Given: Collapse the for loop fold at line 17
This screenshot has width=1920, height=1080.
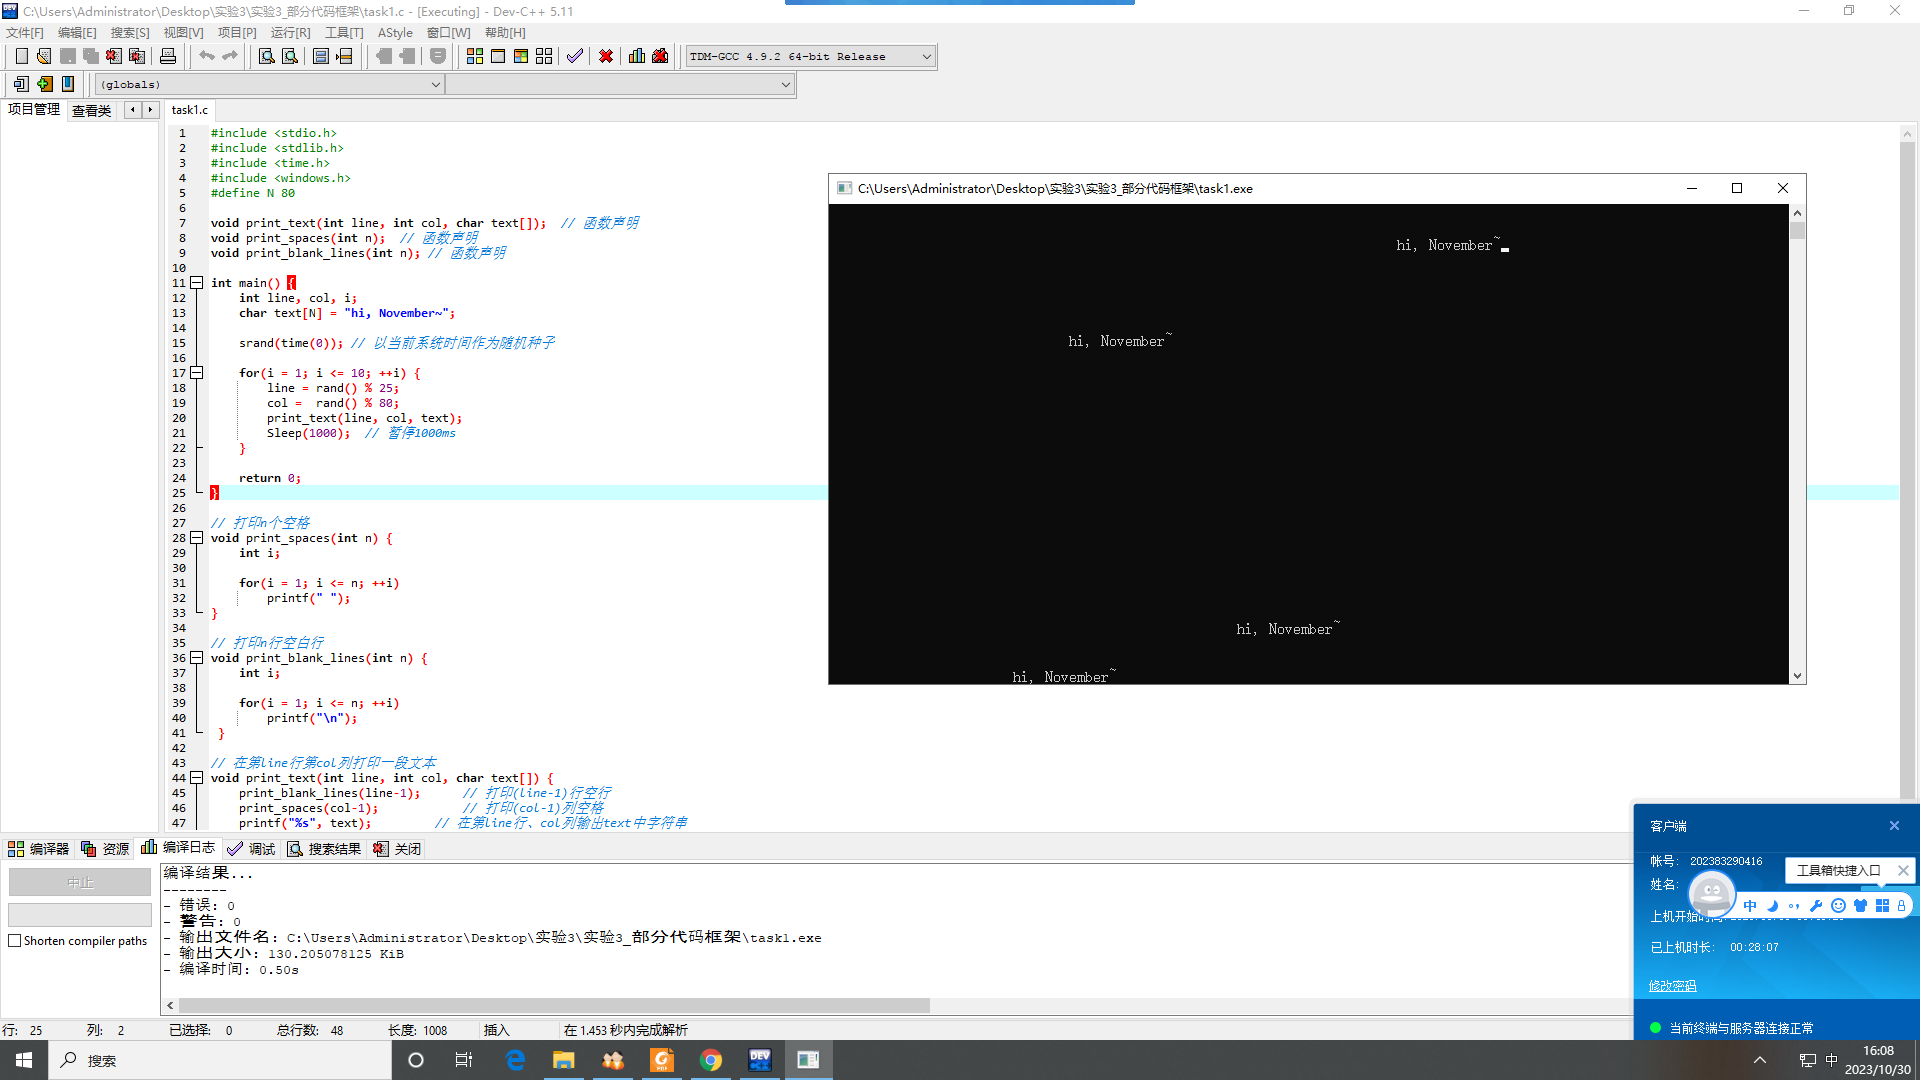Looking at the screenshot, I should point(197,373).
